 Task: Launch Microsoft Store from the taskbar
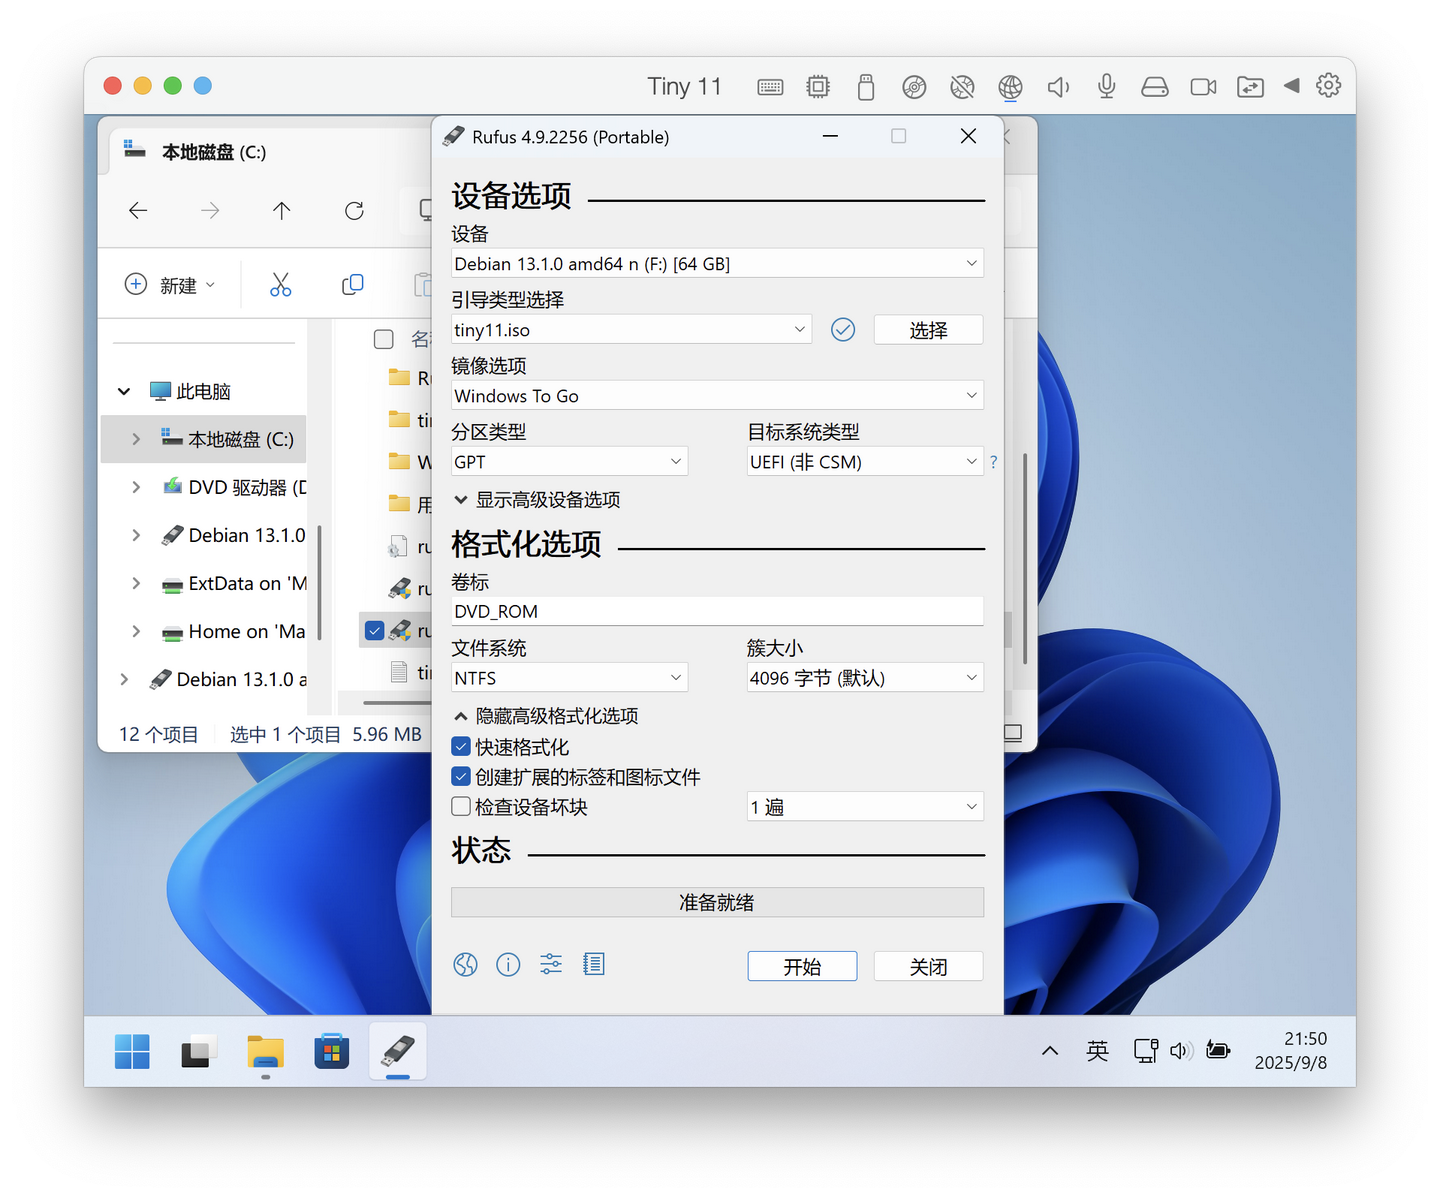(x=331, y=1052)
